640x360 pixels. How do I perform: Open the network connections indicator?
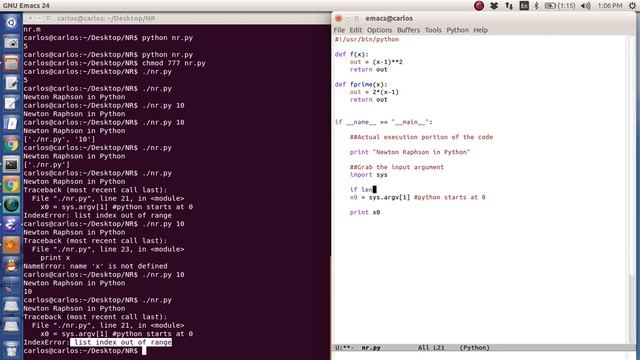[509, 6]
